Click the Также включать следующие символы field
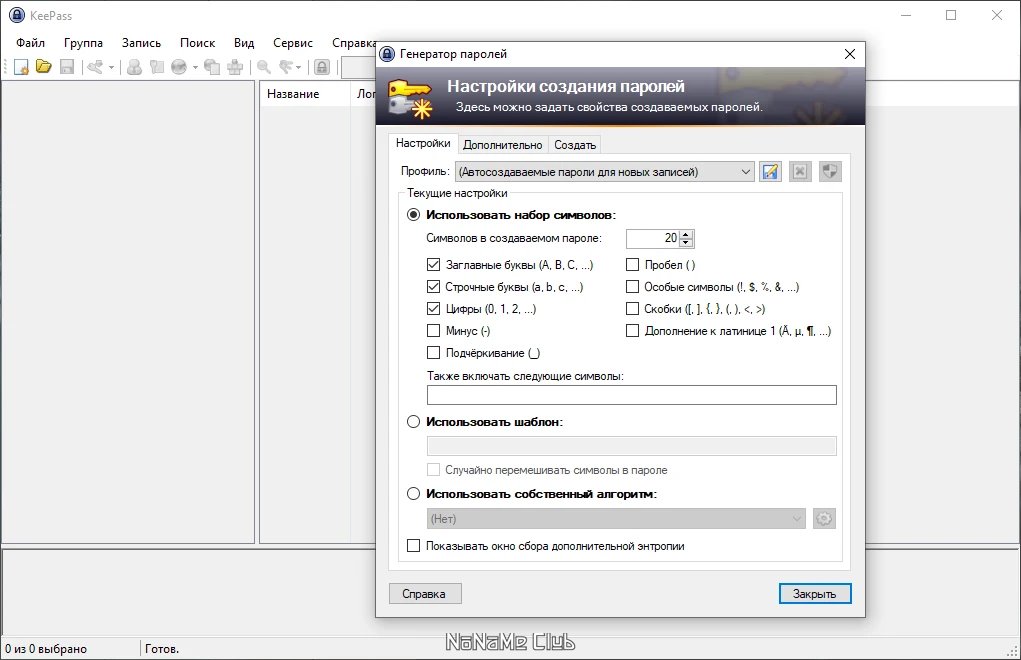The width and height of the screenshot is (1021, 660). point(632,395)
